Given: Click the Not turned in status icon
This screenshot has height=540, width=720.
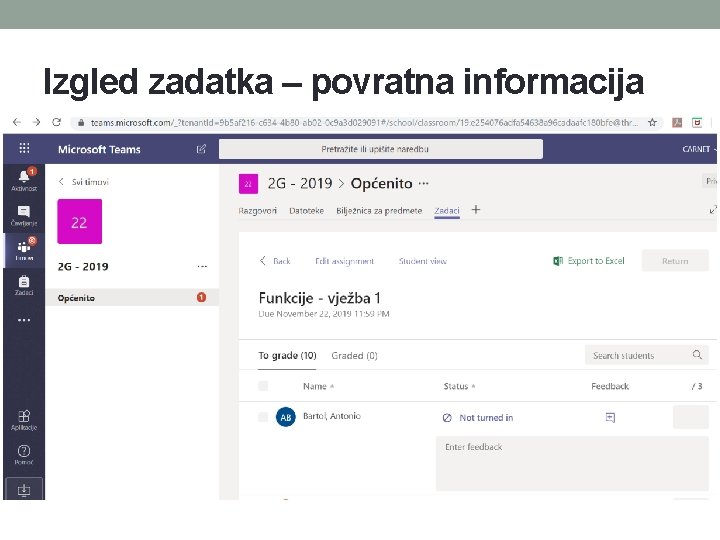Looking at the screenshot, I should 447,417.
